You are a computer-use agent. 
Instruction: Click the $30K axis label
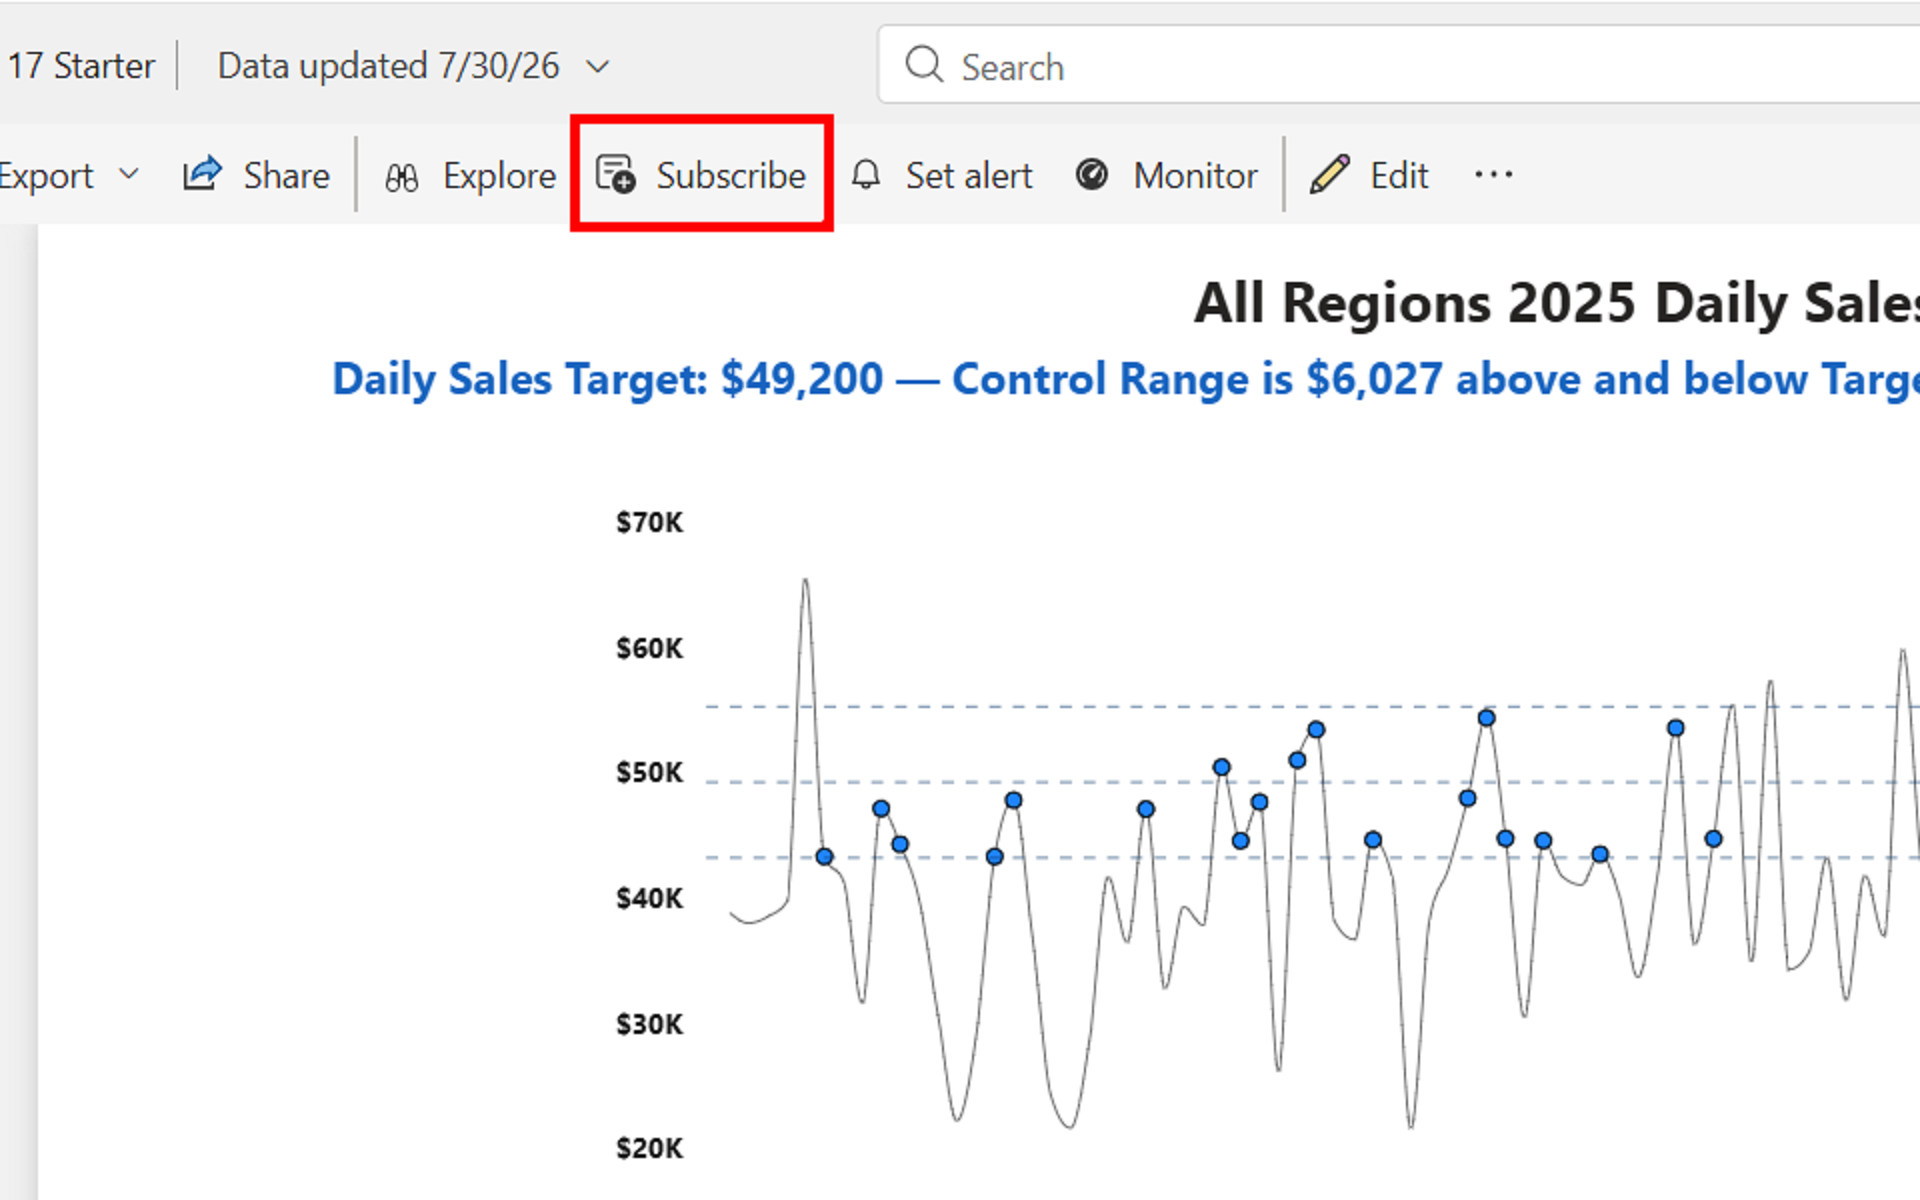pyautogui.click(x=649, y=1024)
